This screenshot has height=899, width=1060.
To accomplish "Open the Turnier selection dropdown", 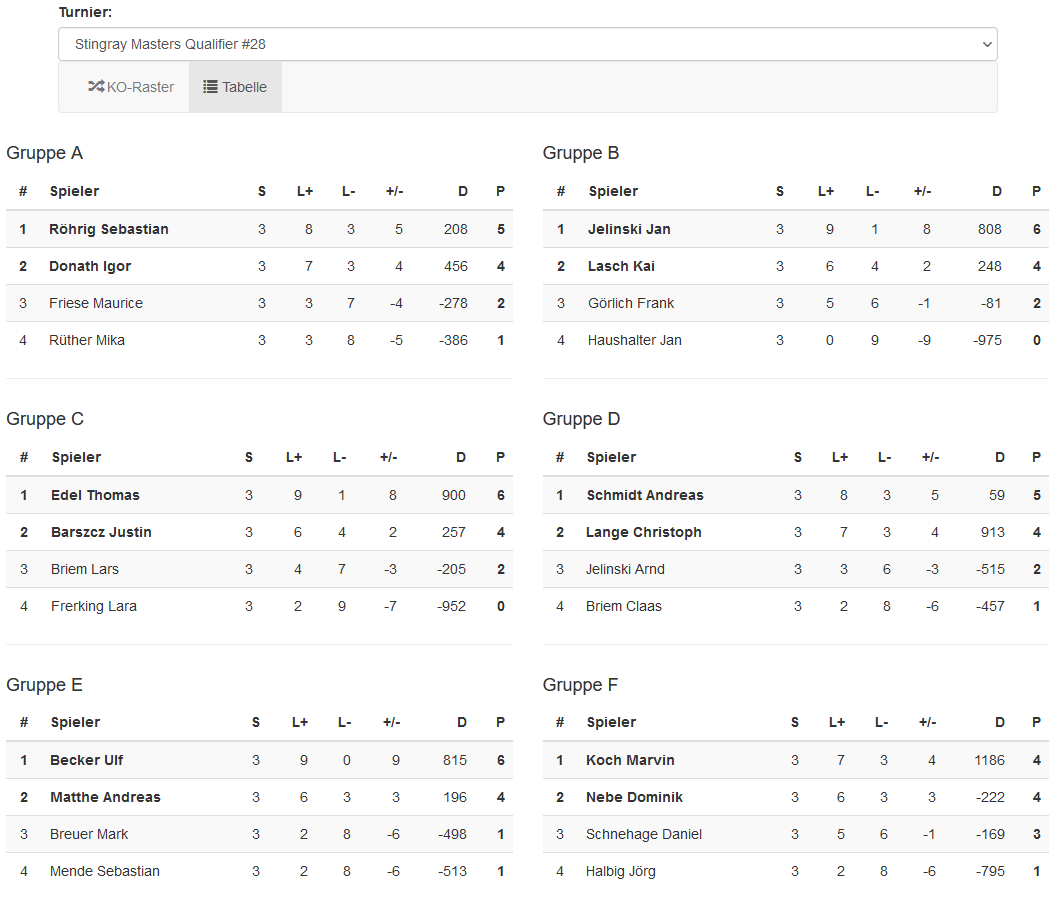I will point(527,44).
